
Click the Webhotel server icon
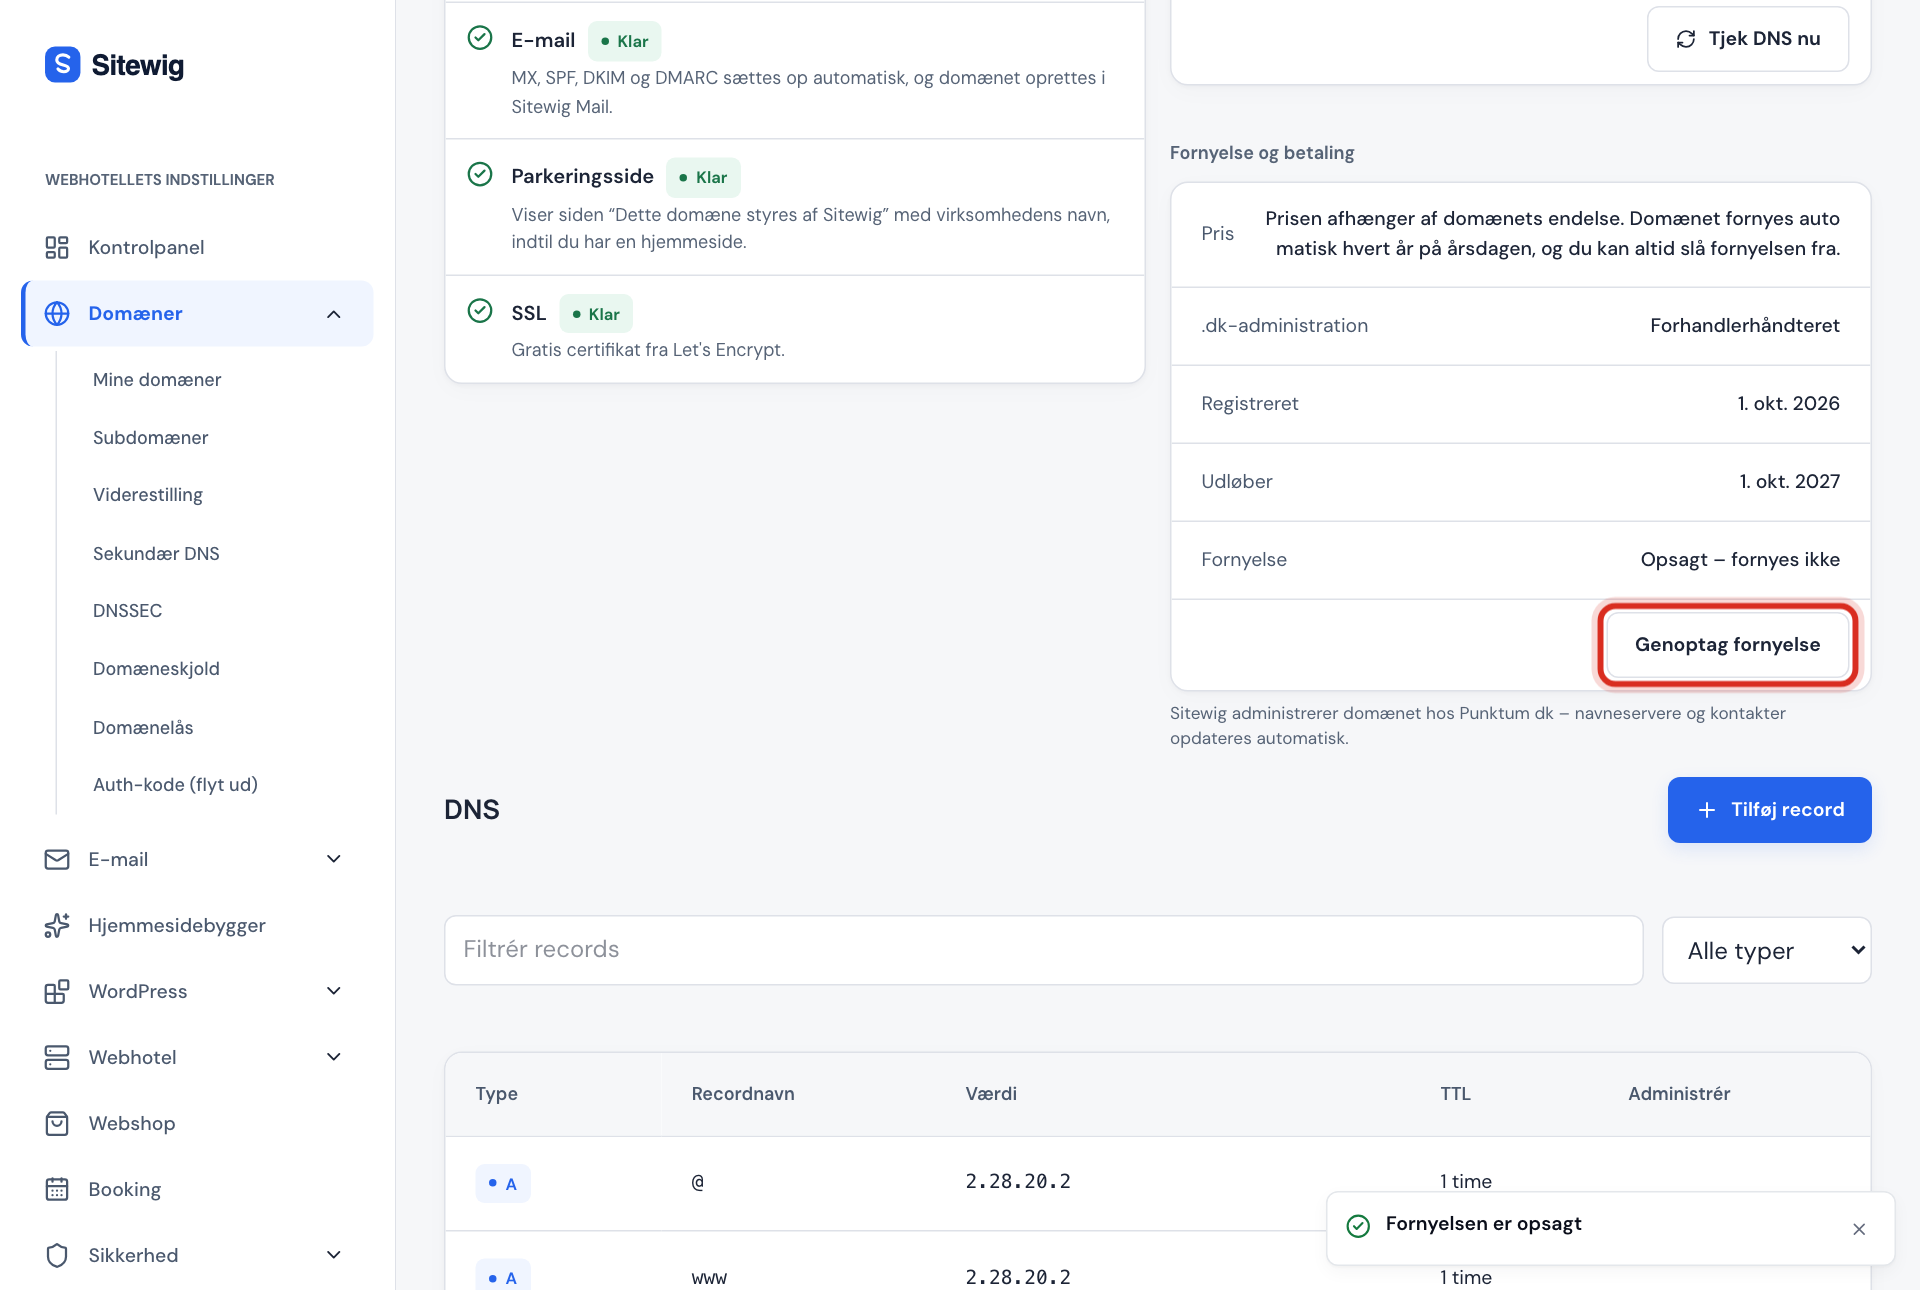tap(57, 1058)
